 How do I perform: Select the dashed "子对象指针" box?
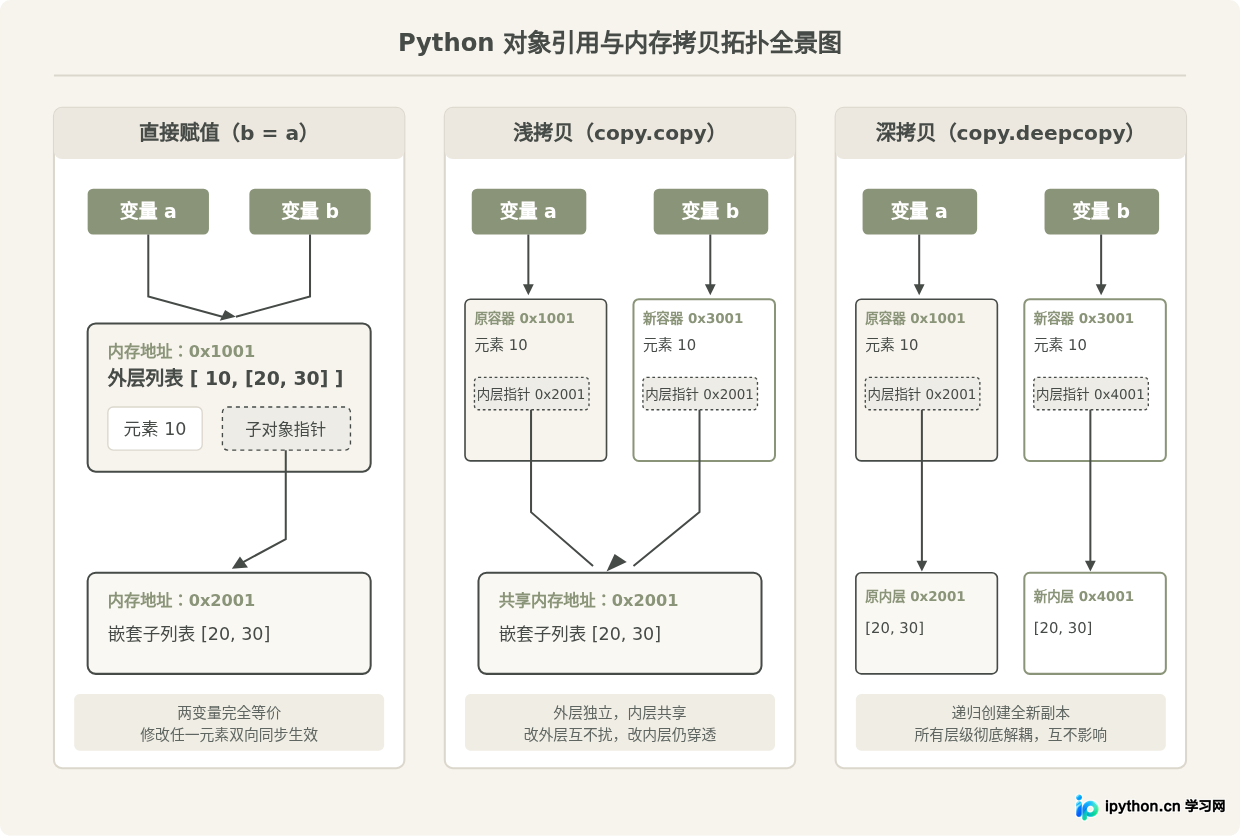pos(286,429)
